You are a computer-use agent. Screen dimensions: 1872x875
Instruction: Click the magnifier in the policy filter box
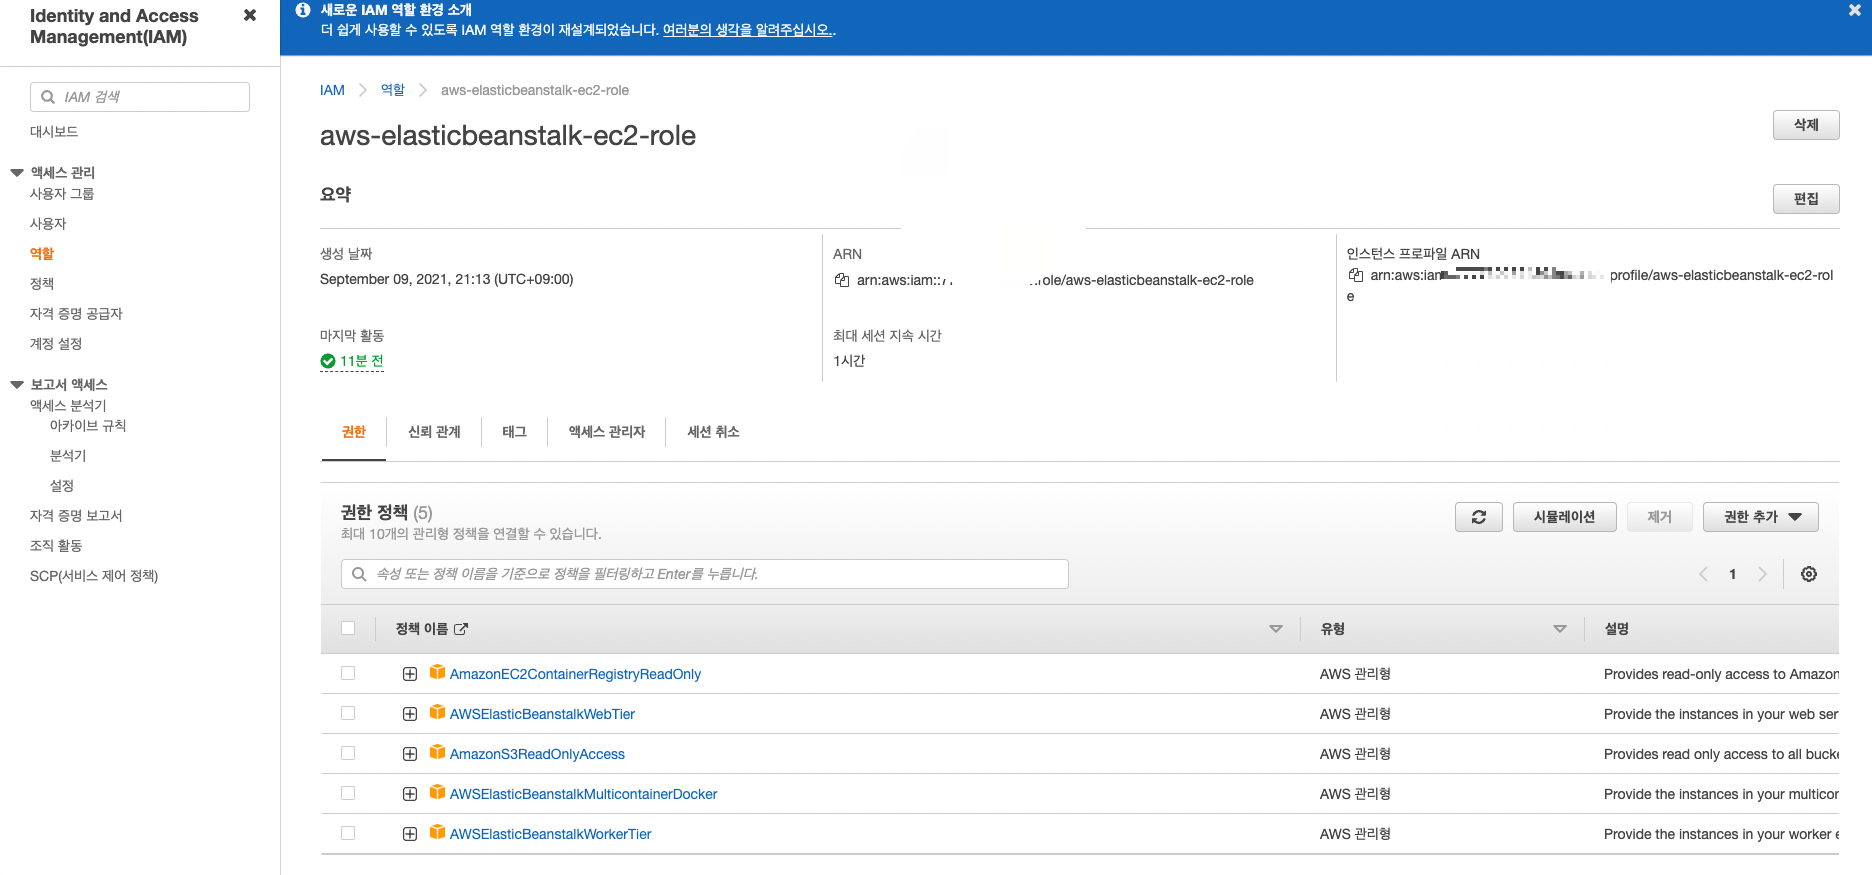pos(359,574)
